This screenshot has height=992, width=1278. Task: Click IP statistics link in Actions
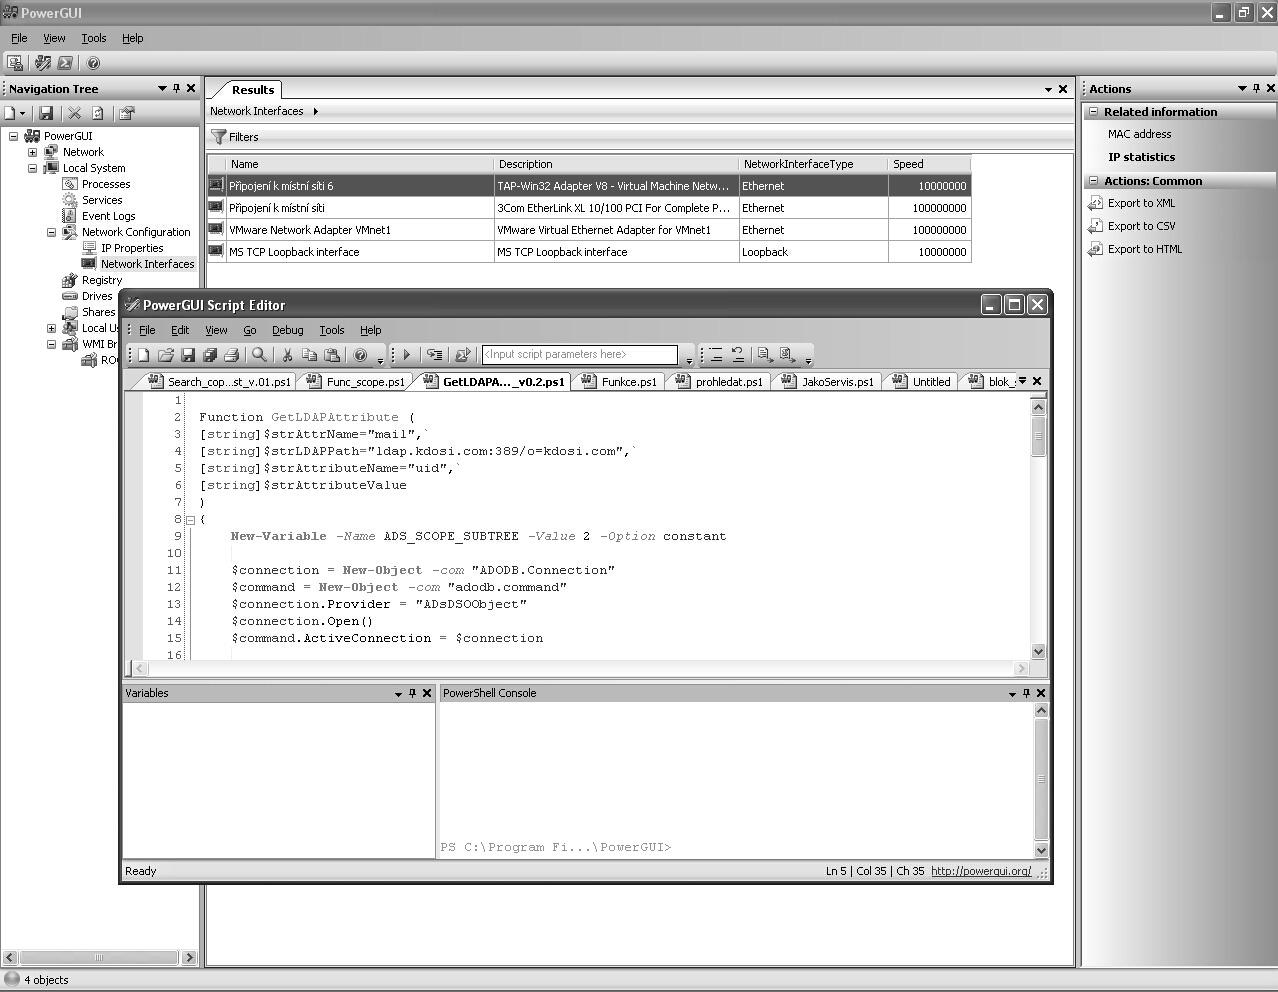coord(1141,157)
